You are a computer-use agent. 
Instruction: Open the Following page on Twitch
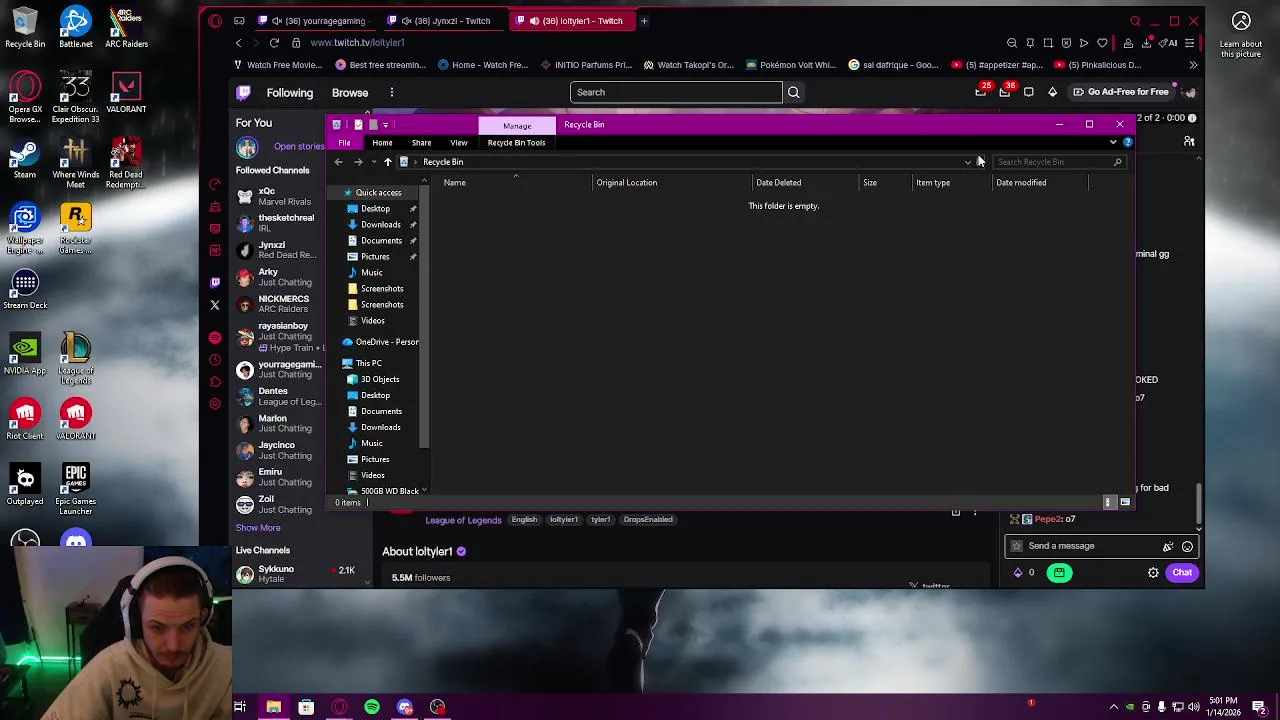pos(289,93)
